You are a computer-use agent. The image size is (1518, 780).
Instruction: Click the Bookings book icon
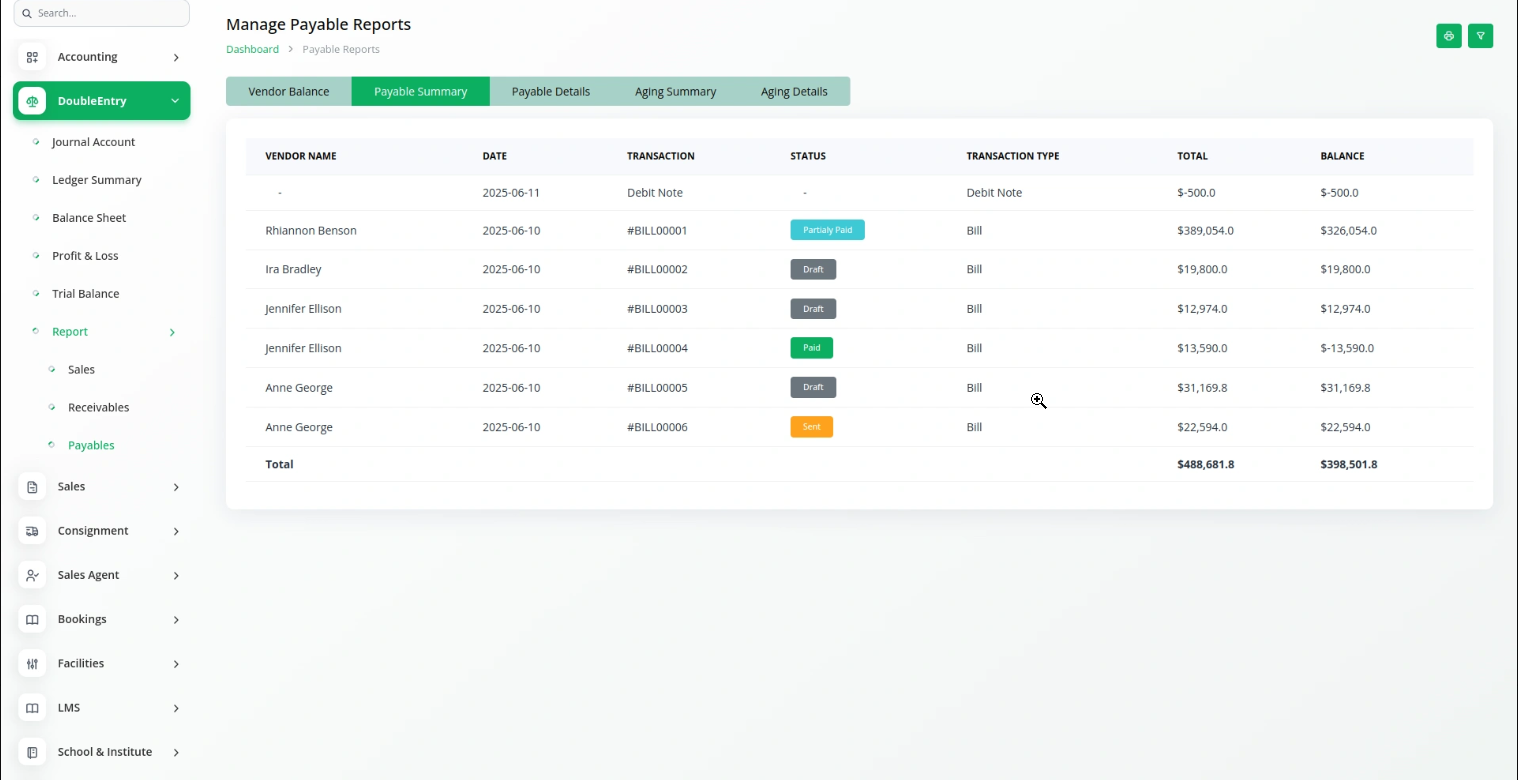coord(32,619)
